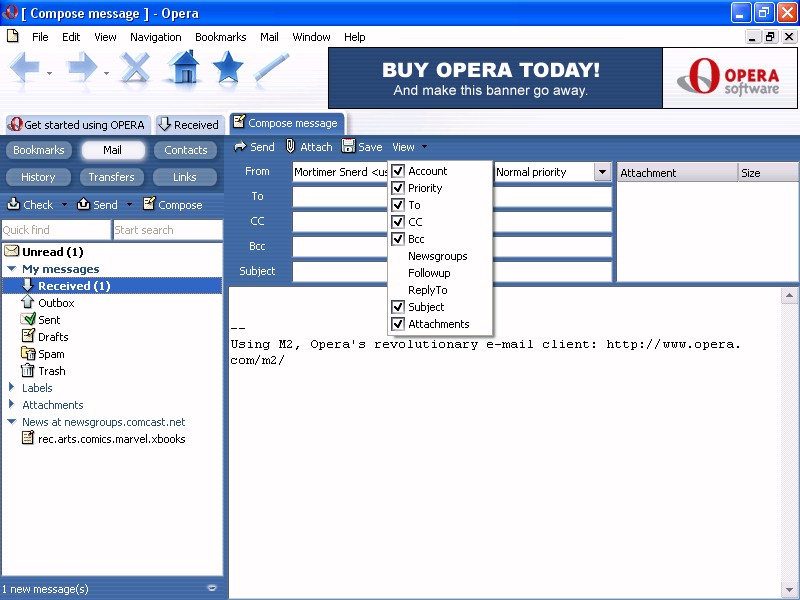Select the Trash folder icon
Screen dimensions: 800x600
coord(28,371)
